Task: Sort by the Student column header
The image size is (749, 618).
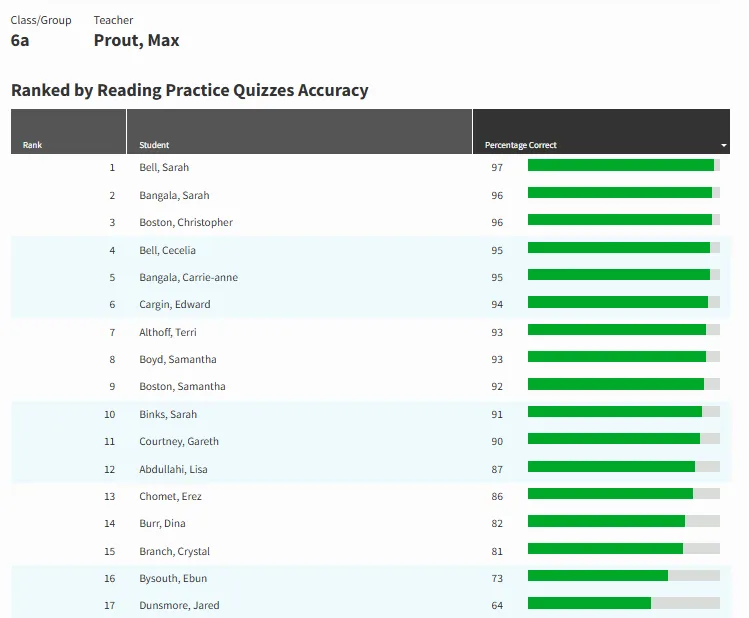Action: [x=300, y=131]
